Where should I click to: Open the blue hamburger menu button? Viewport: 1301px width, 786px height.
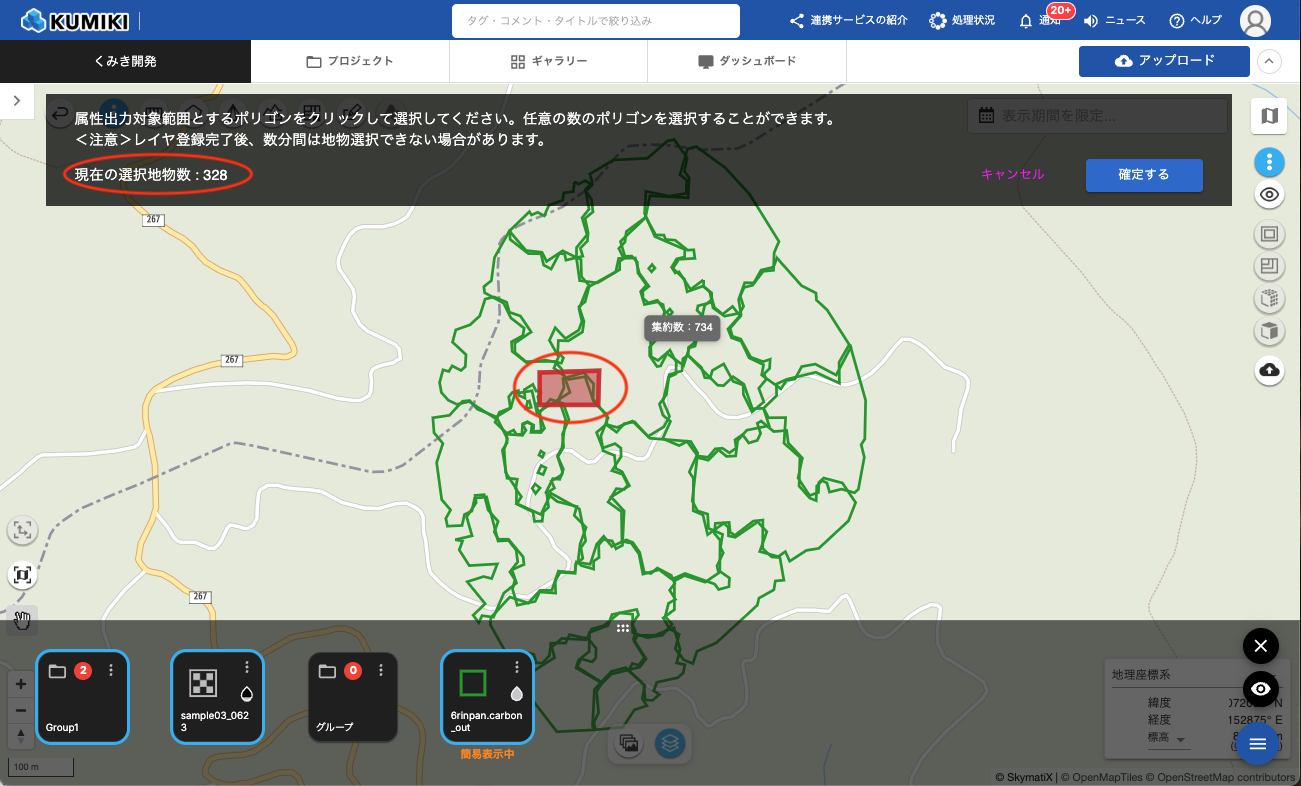tap(1258, 743)
